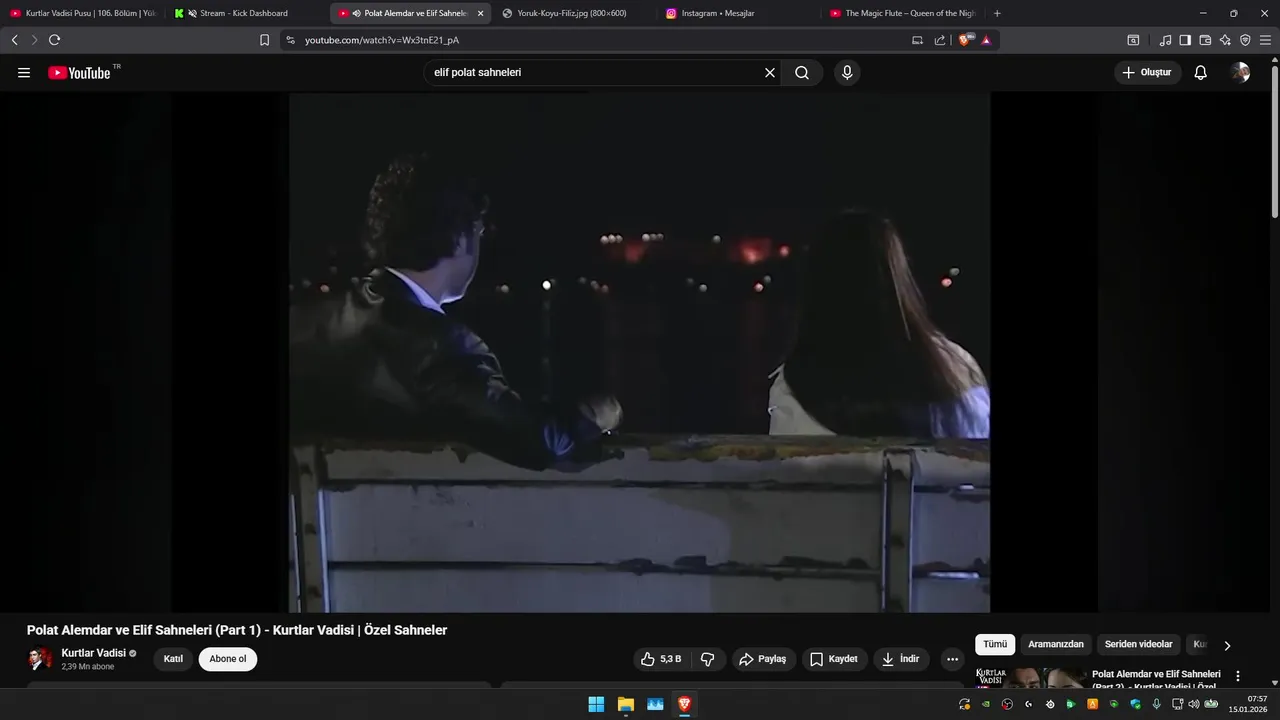View site information icon in address bar

tap(290, 40)
